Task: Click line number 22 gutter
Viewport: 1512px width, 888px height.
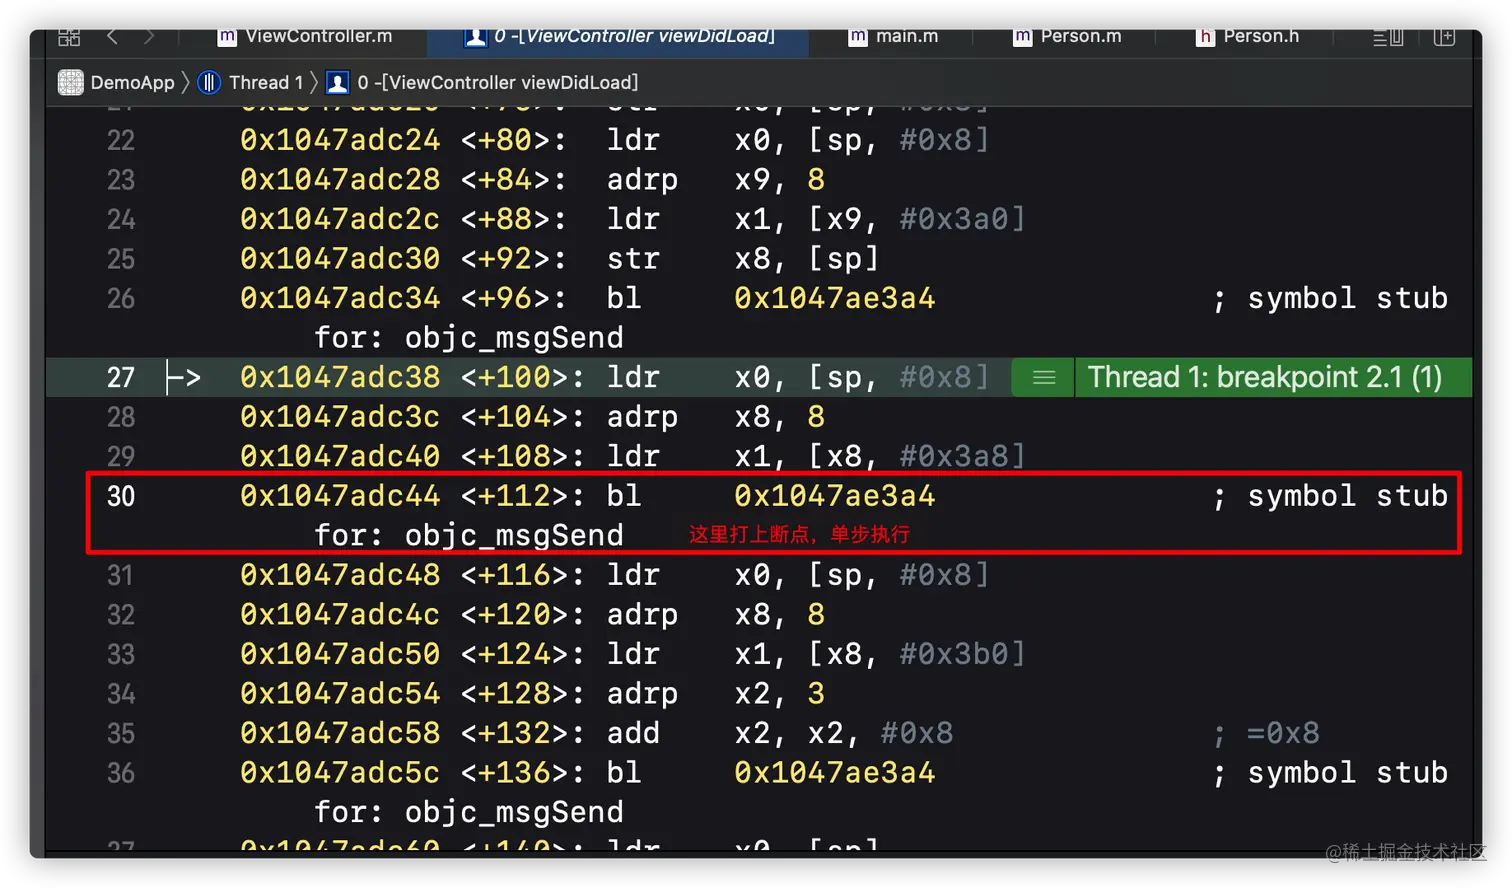Action: (x=121, y=140)
